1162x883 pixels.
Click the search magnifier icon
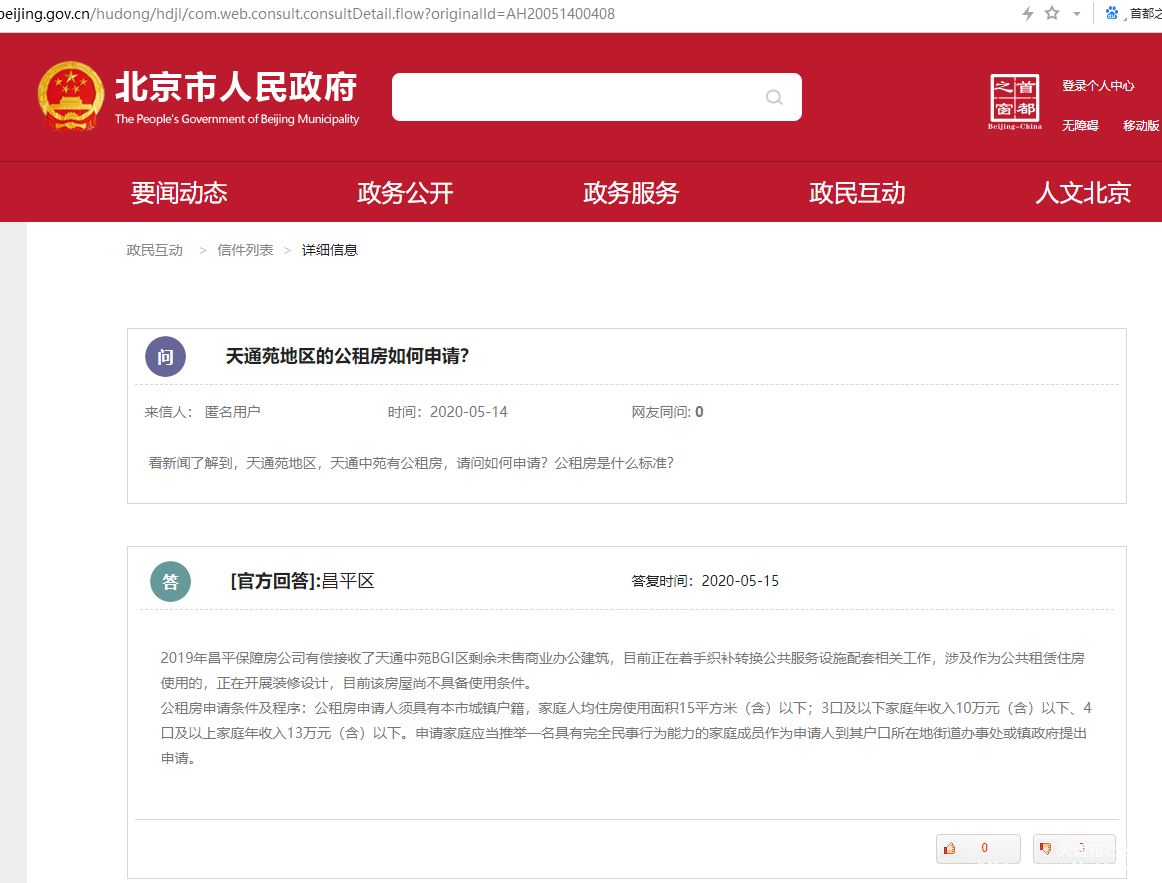point(774,97)
